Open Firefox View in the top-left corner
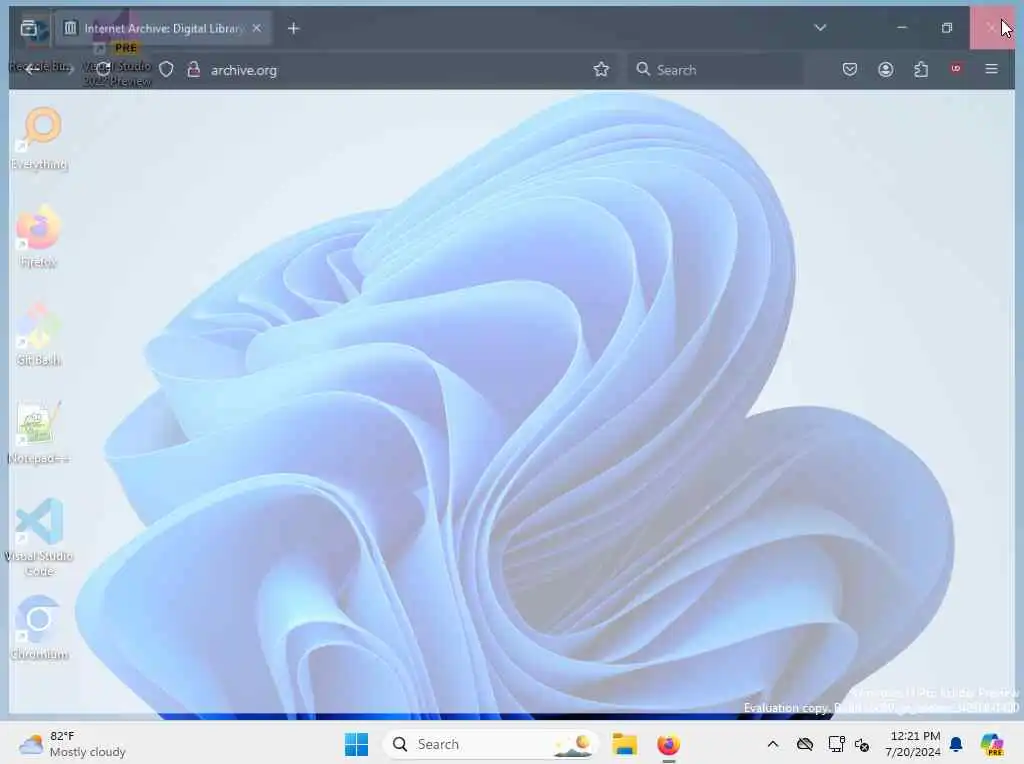 29,28
